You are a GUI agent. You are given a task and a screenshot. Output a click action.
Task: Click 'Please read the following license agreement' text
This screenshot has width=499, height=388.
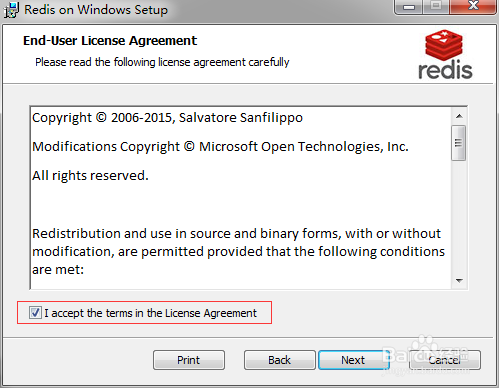[x=162, y=62]
